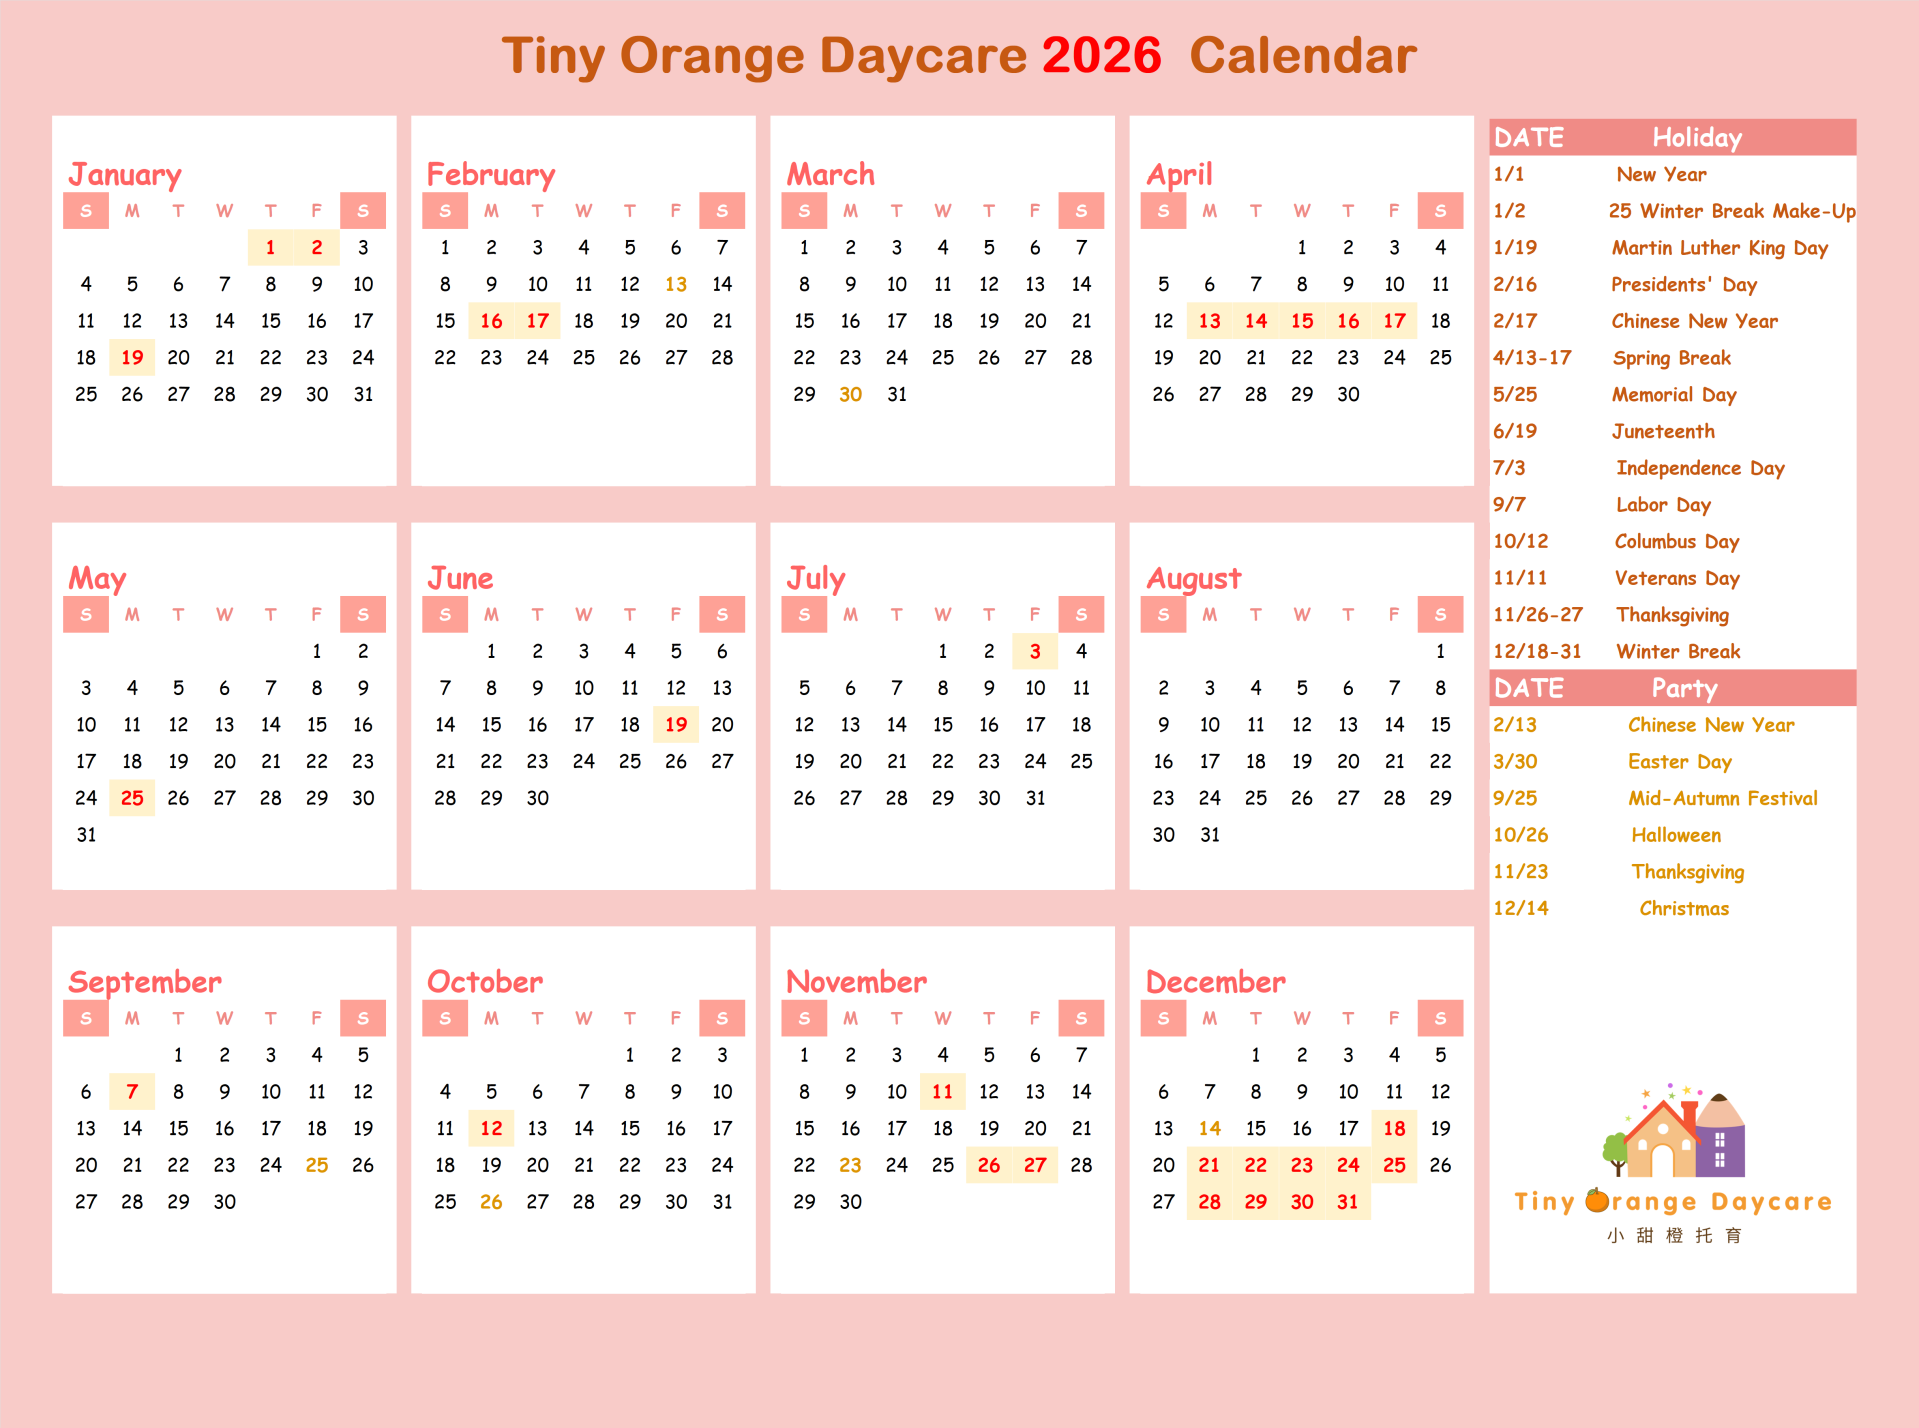Click December 18 Winter Break cell

1394,1129
